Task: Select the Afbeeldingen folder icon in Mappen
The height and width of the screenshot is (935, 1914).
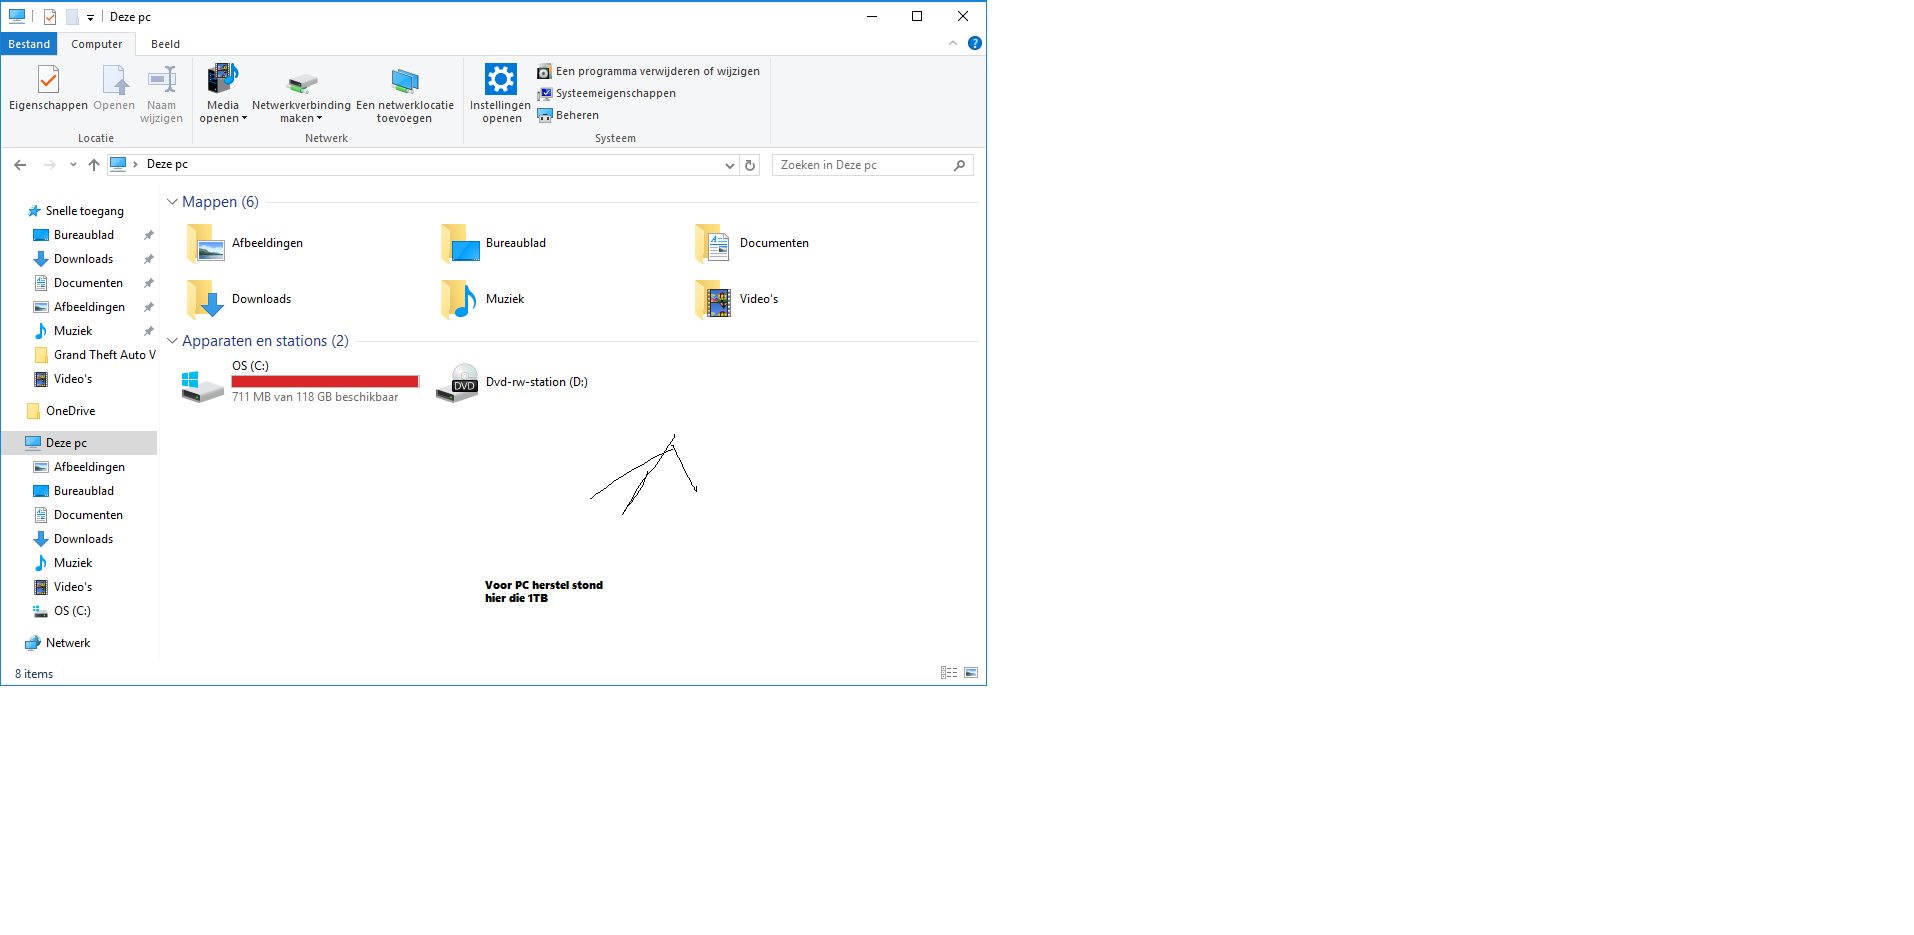Action: pyautogui.click(x=205, y=243)
